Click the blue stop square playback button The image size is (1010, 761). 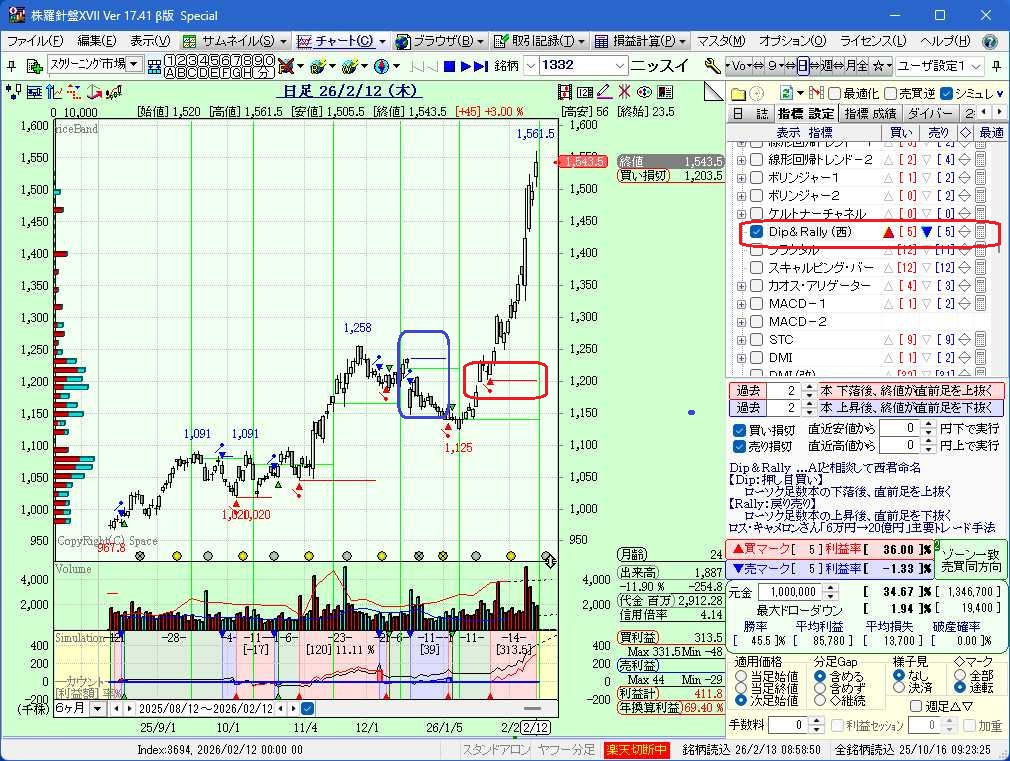[x=450, y=66]
